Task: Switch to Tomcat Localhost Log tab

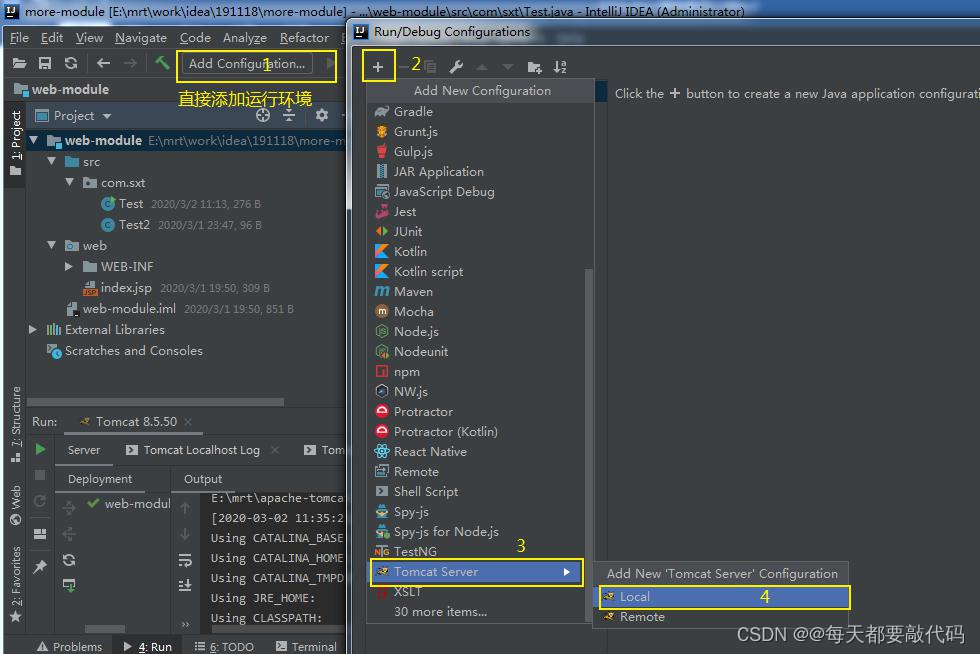Action: click(x=201, y=450)
